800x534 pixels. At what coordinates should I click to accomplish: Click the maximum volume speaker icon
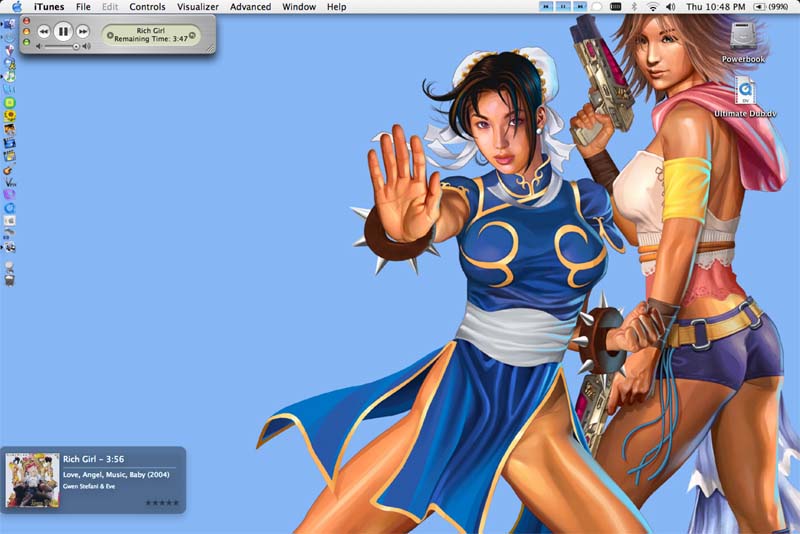(87, 46)
